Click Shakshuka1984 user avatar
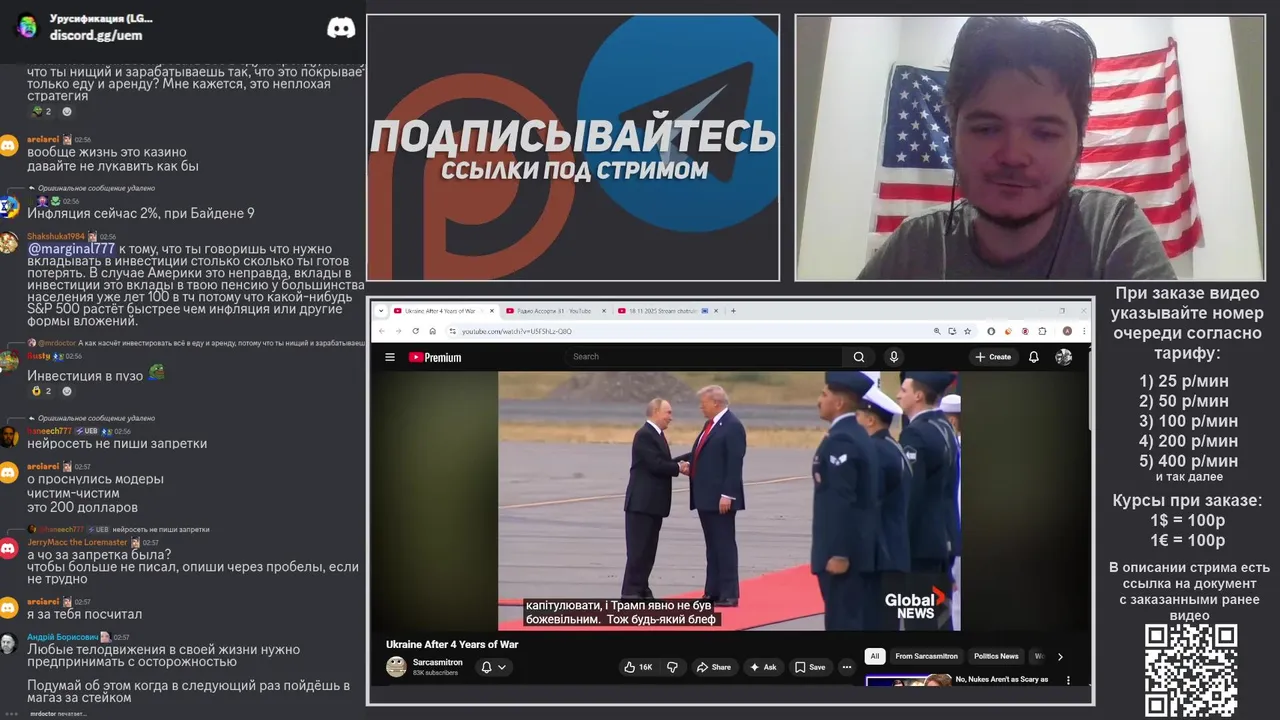Image resolution: width=1280 pixels, height=720 pixels. [x=9, y=243]
